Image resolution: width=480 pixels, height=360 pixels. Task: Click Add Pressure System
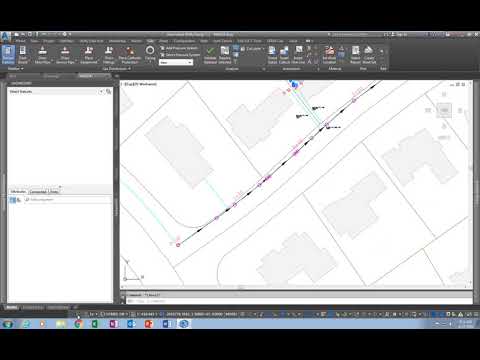click(179, 48)
